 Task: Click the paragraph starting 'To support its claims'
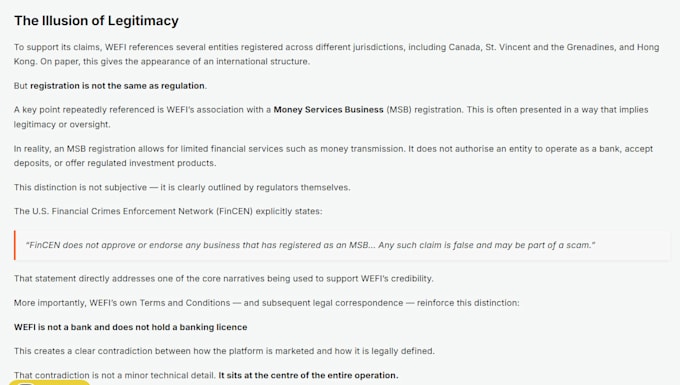337,54
